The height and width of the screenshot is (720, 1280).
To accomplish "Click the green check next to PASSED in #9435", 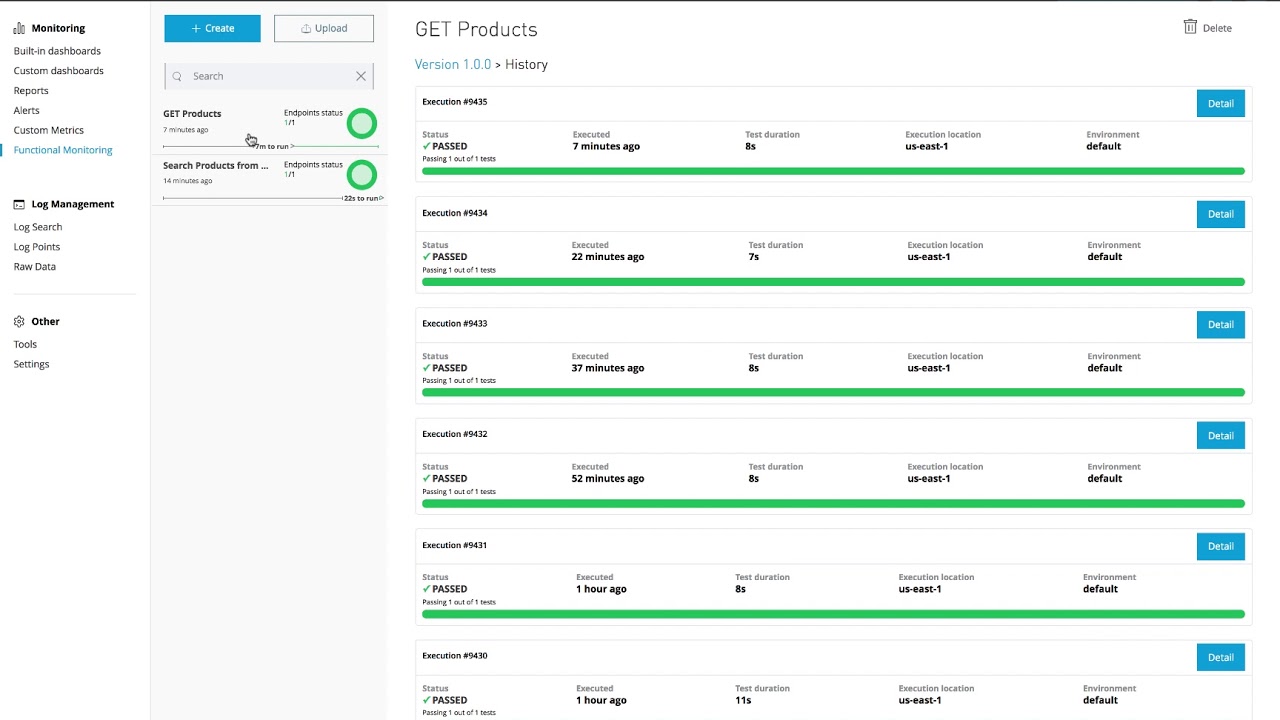I will pyautogui.click(x=427, y=146).
